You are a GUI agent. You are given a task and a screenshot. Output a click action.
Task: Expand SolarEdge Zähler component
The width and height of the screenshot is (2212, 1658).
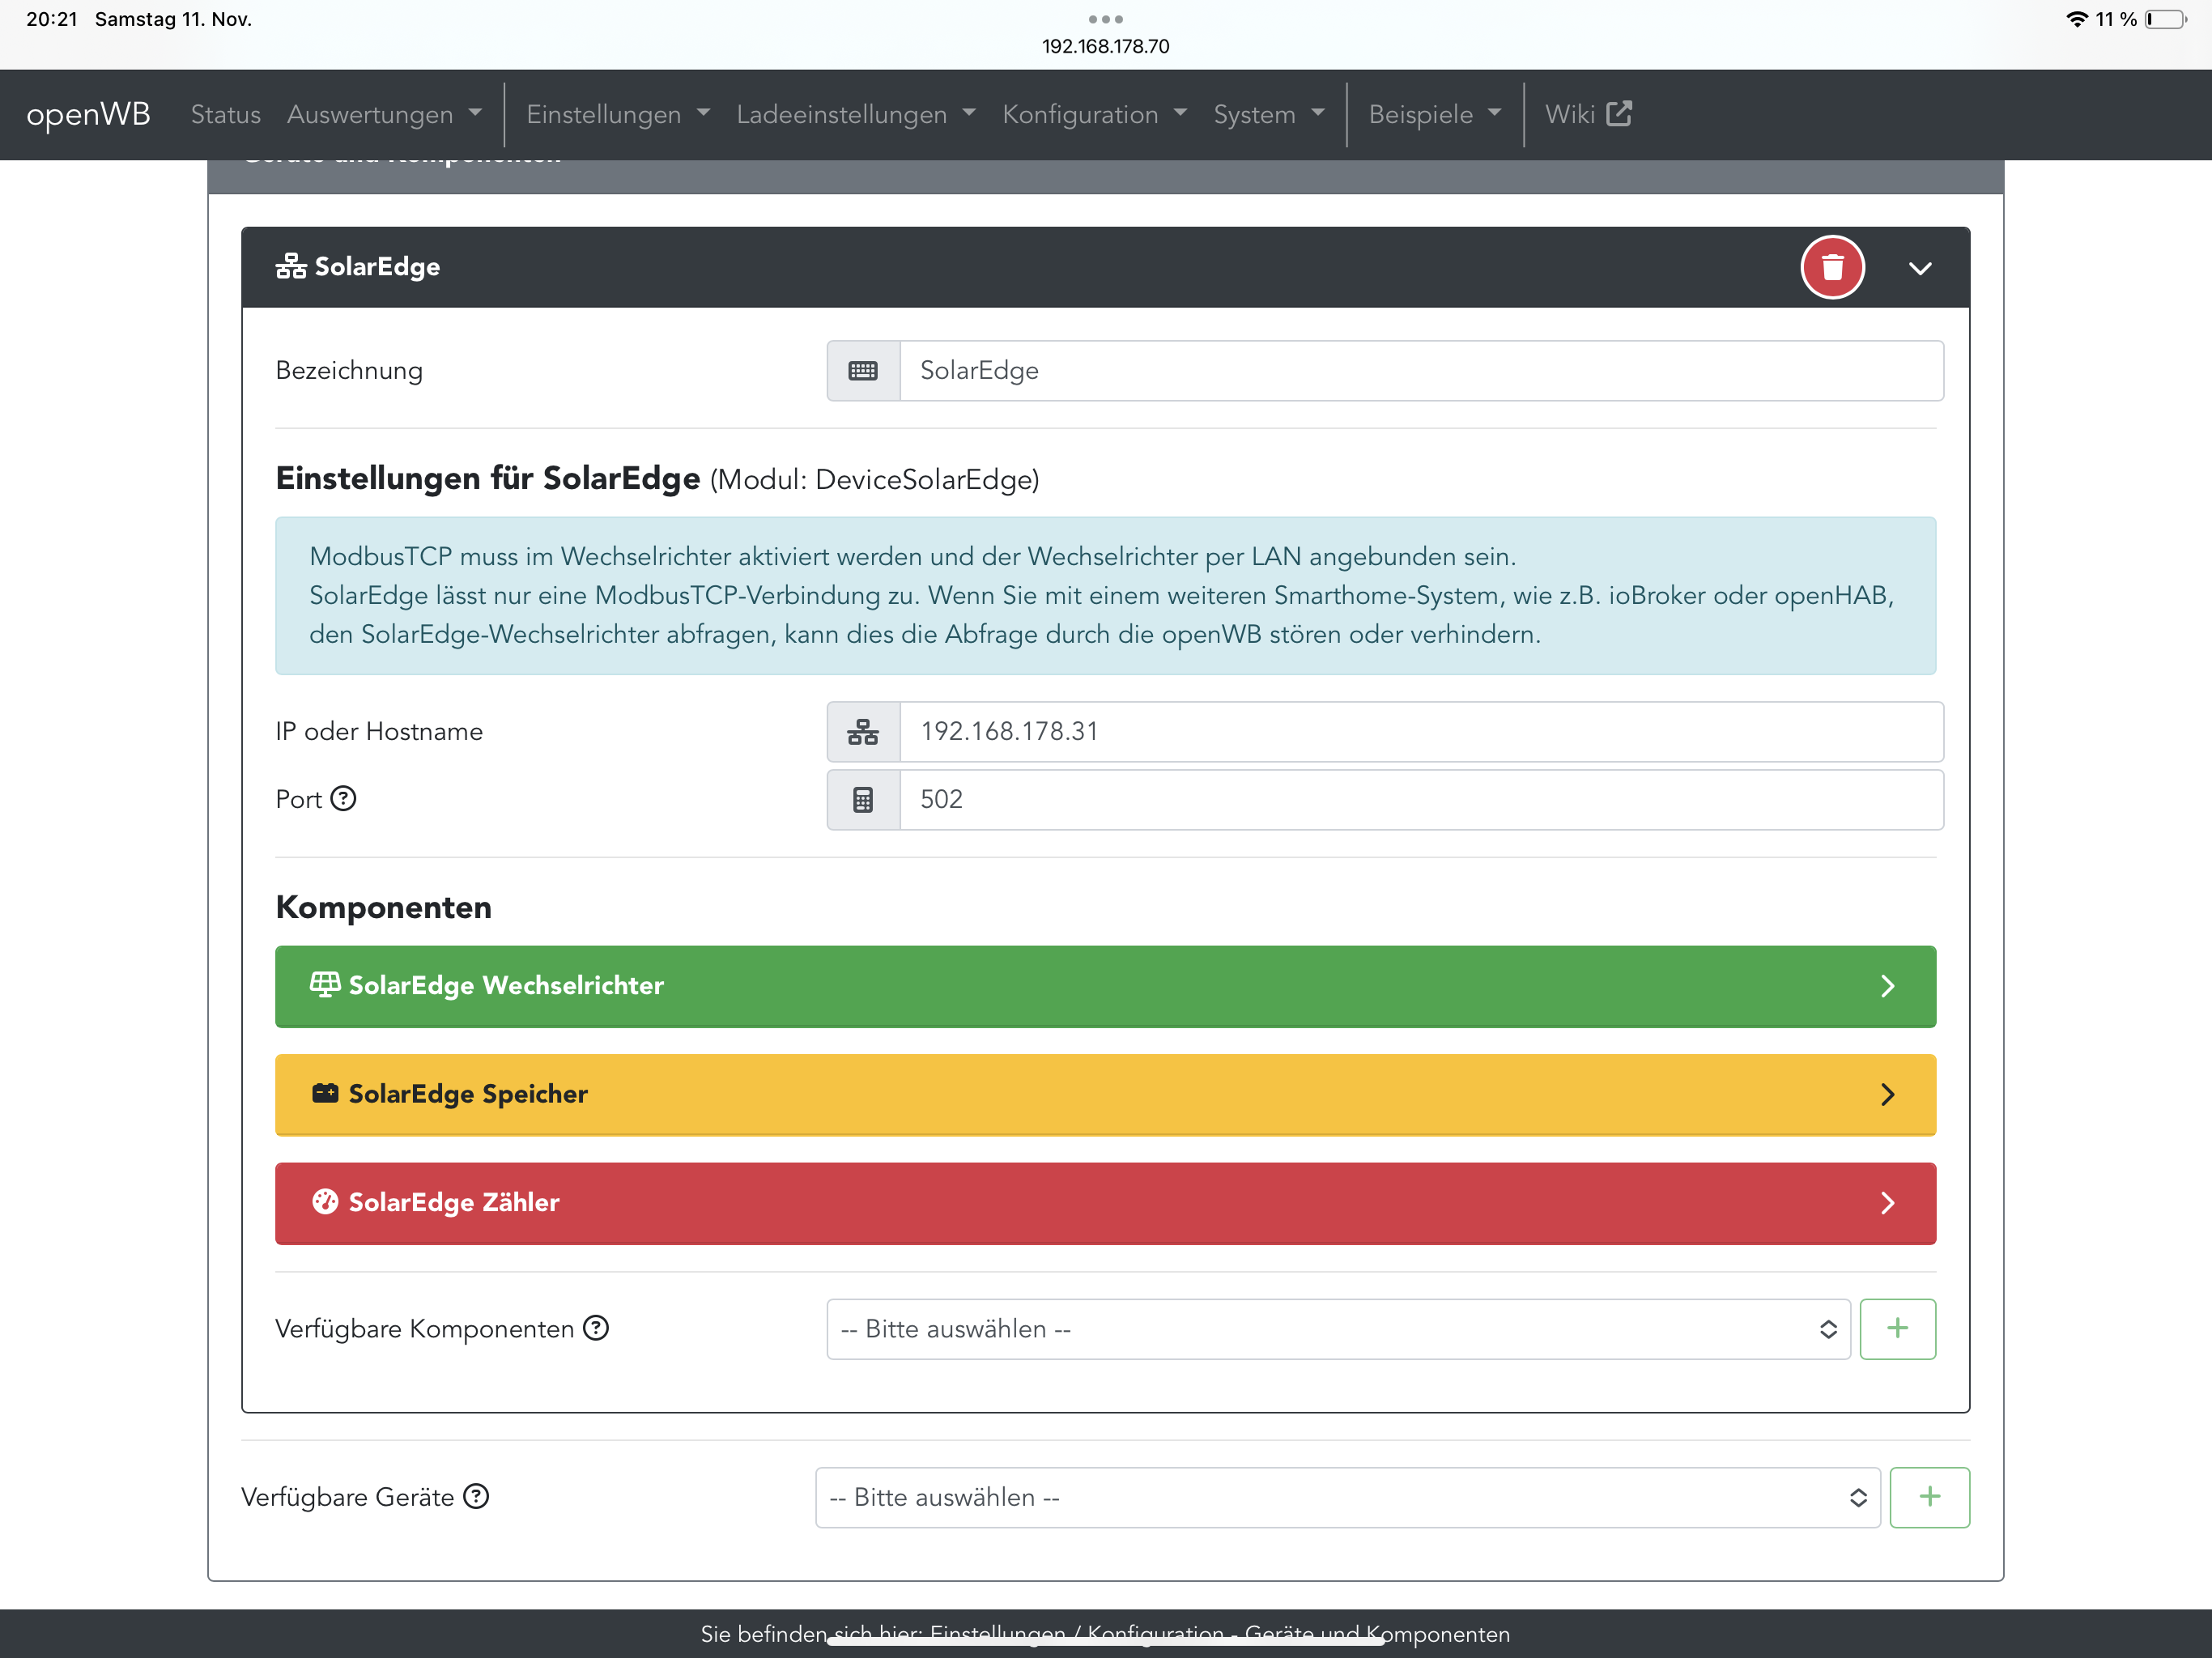pyautogui.click(x=1104, y=1203)
